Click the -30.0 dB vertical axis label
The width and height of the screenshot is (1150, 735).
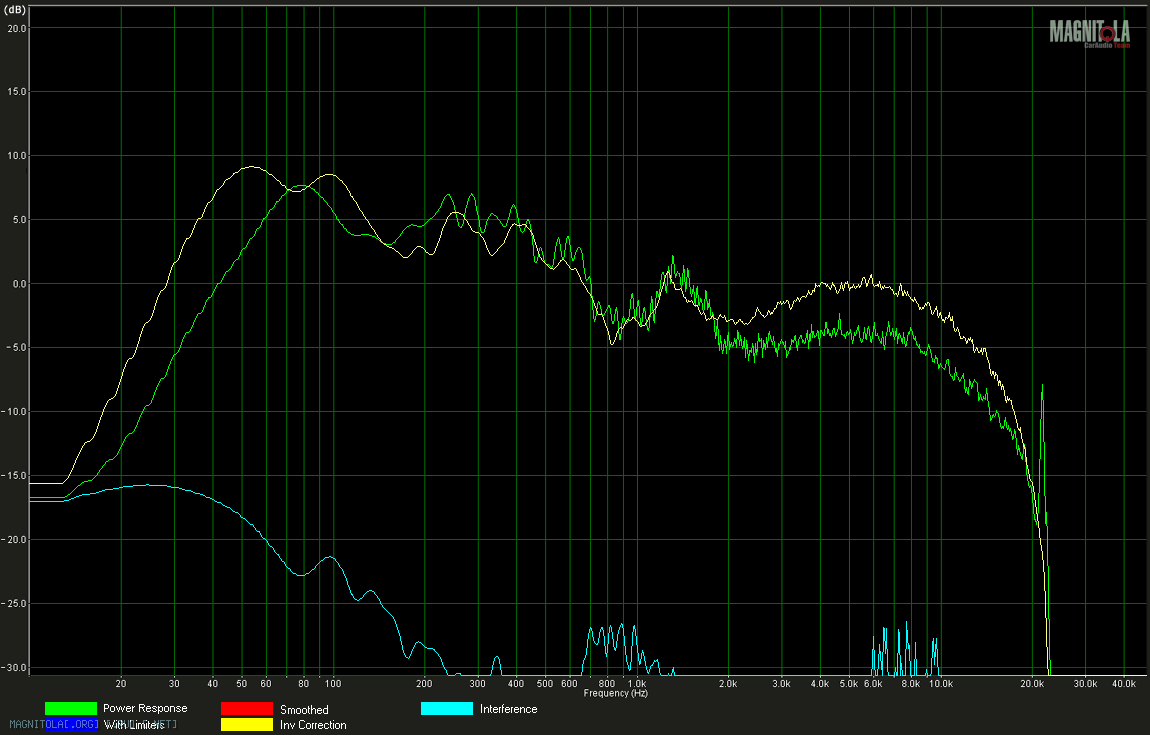(x=15, y=667)
